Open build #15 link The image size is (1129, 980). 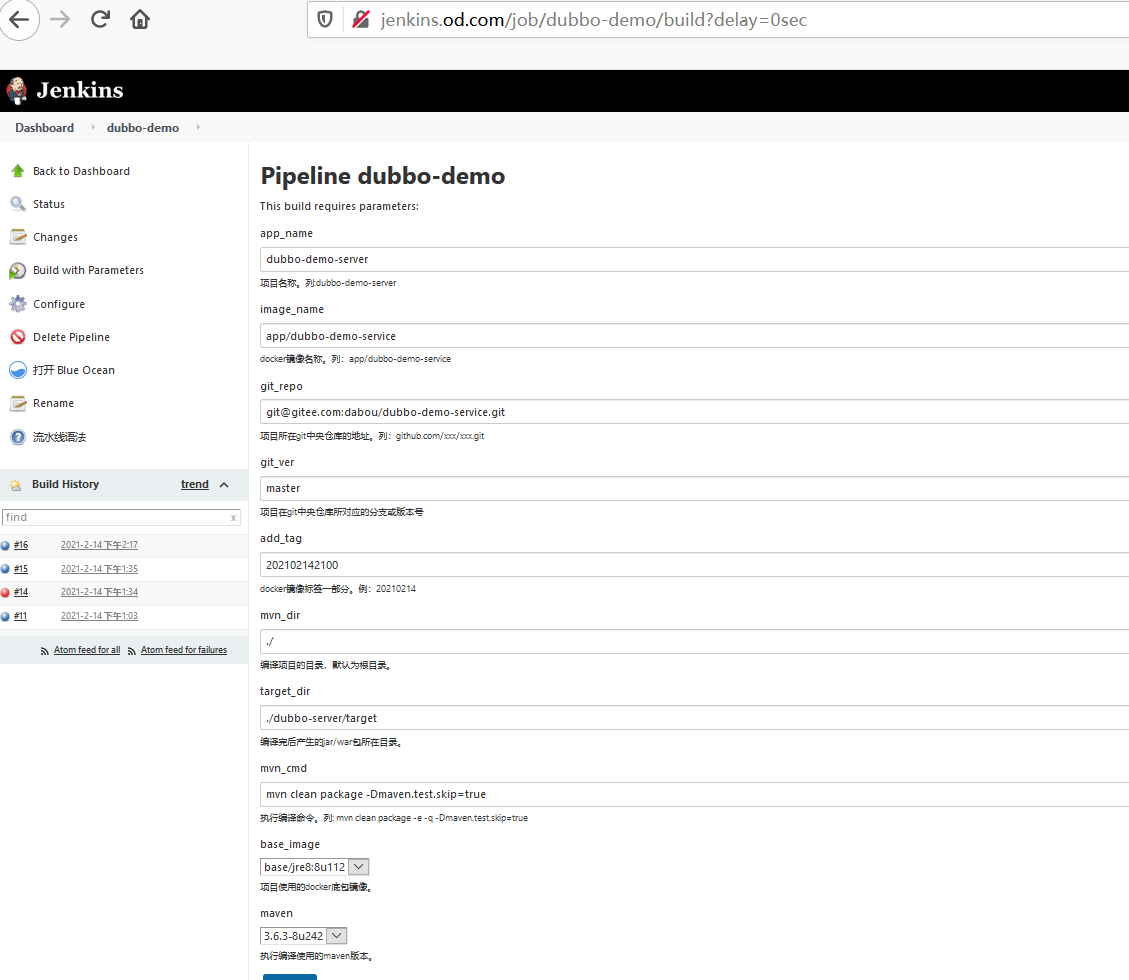coord(21,569)
